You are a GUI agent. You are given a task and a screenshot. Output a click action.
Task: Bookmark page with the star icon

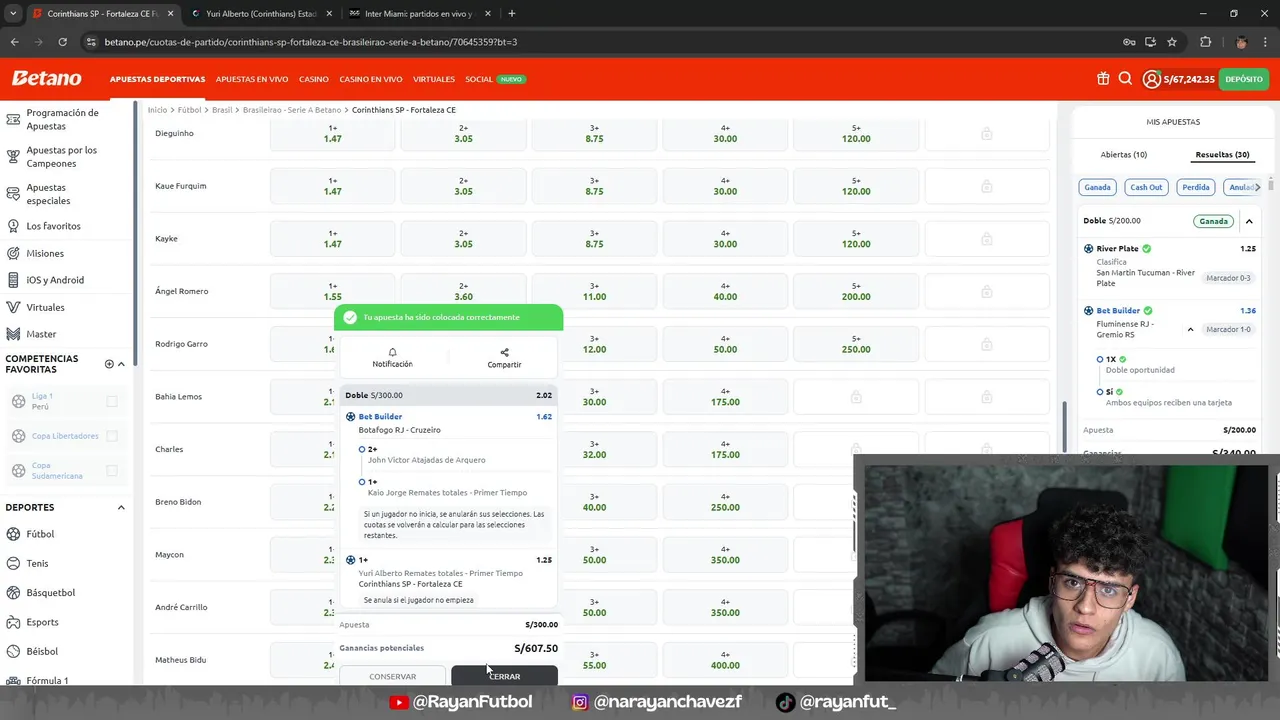pos(1172,42)
